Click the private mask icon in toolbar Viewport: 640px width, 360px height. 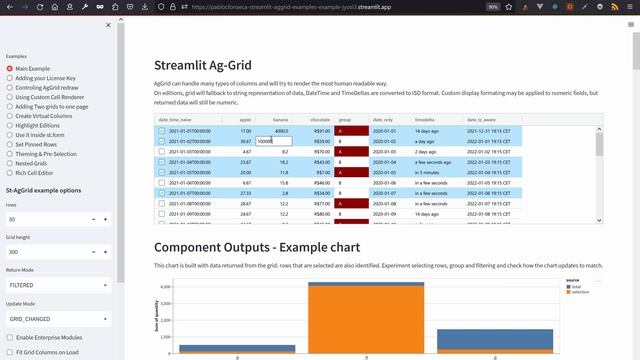100,7
